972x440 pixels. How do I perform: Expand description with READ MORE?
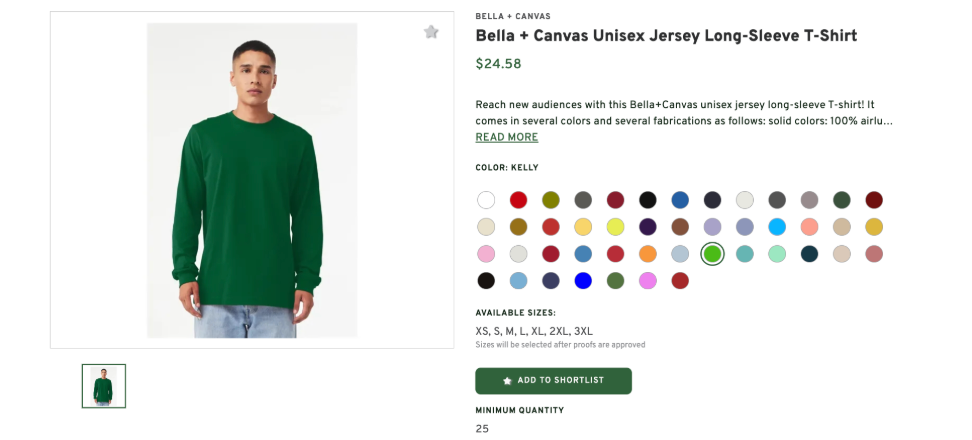pyautogui.click(x=506, y=137)
